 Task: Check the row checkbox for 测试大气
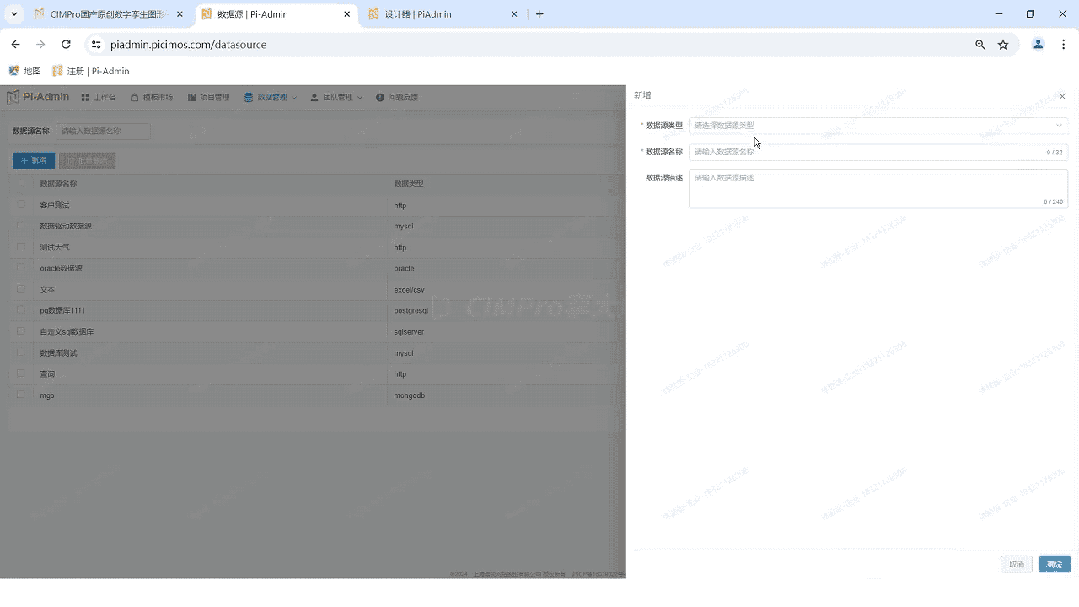(x=21, y=247)
